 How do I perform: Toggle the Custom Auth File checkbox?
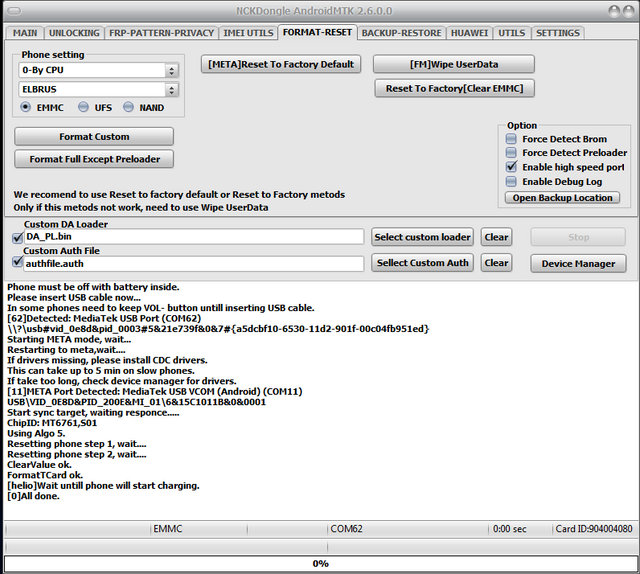click(x=18, y=261)
